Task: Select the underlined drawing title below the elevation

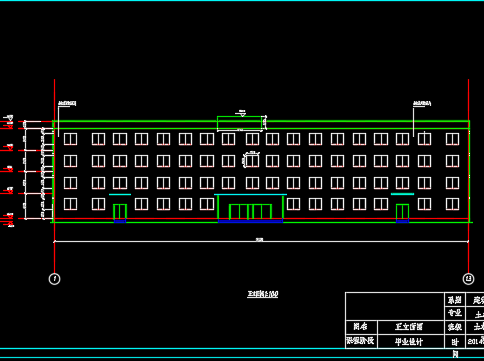Action: click(x=263, y=294)
